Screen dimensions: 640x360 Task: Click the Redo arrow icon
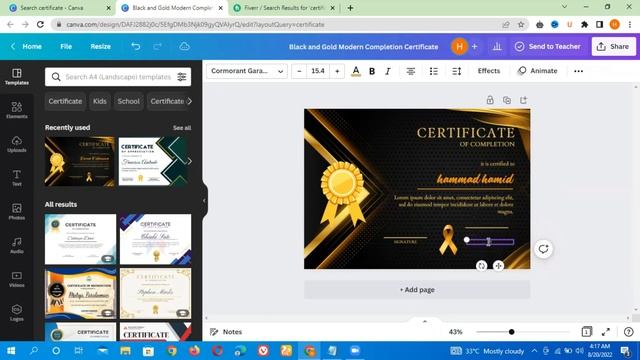[158, 47]
